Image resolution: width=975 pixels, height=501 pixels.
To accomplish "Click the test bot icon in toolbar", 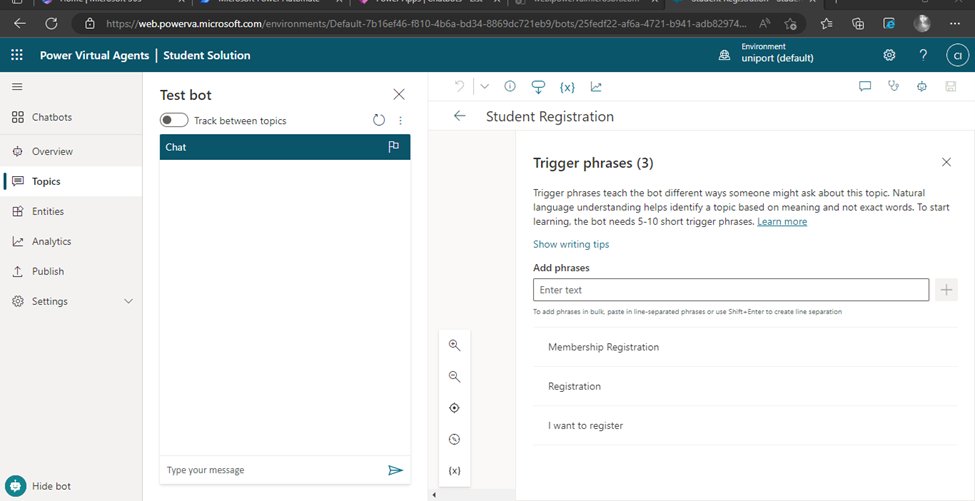I will pos(922,86).
